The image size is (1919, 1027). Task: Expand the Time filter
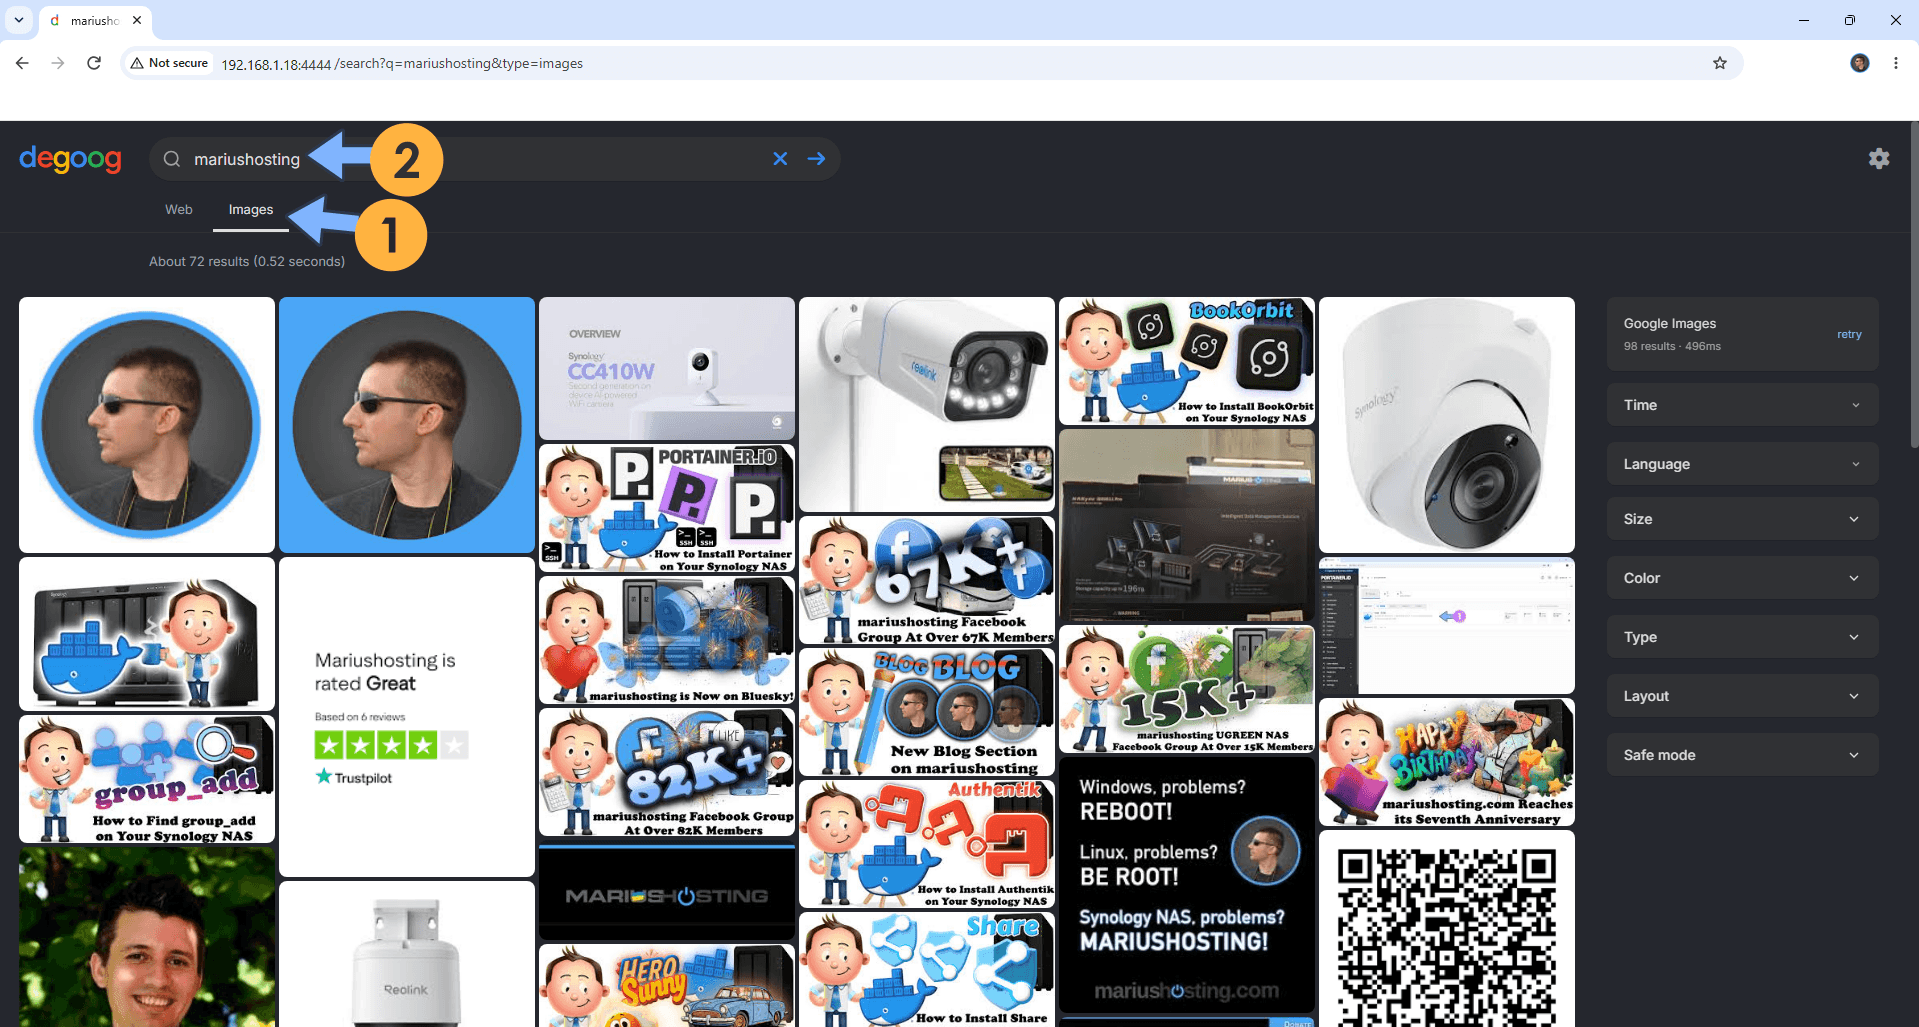pos(1743,405)
